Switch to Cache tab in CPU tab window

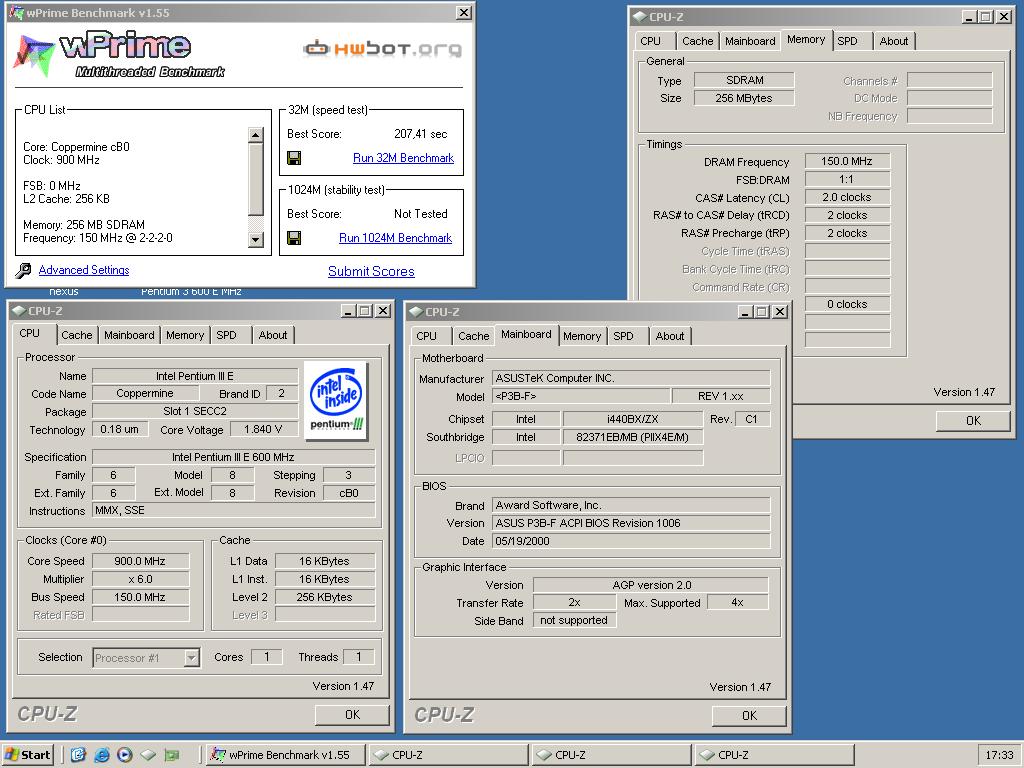pos(76,335)
